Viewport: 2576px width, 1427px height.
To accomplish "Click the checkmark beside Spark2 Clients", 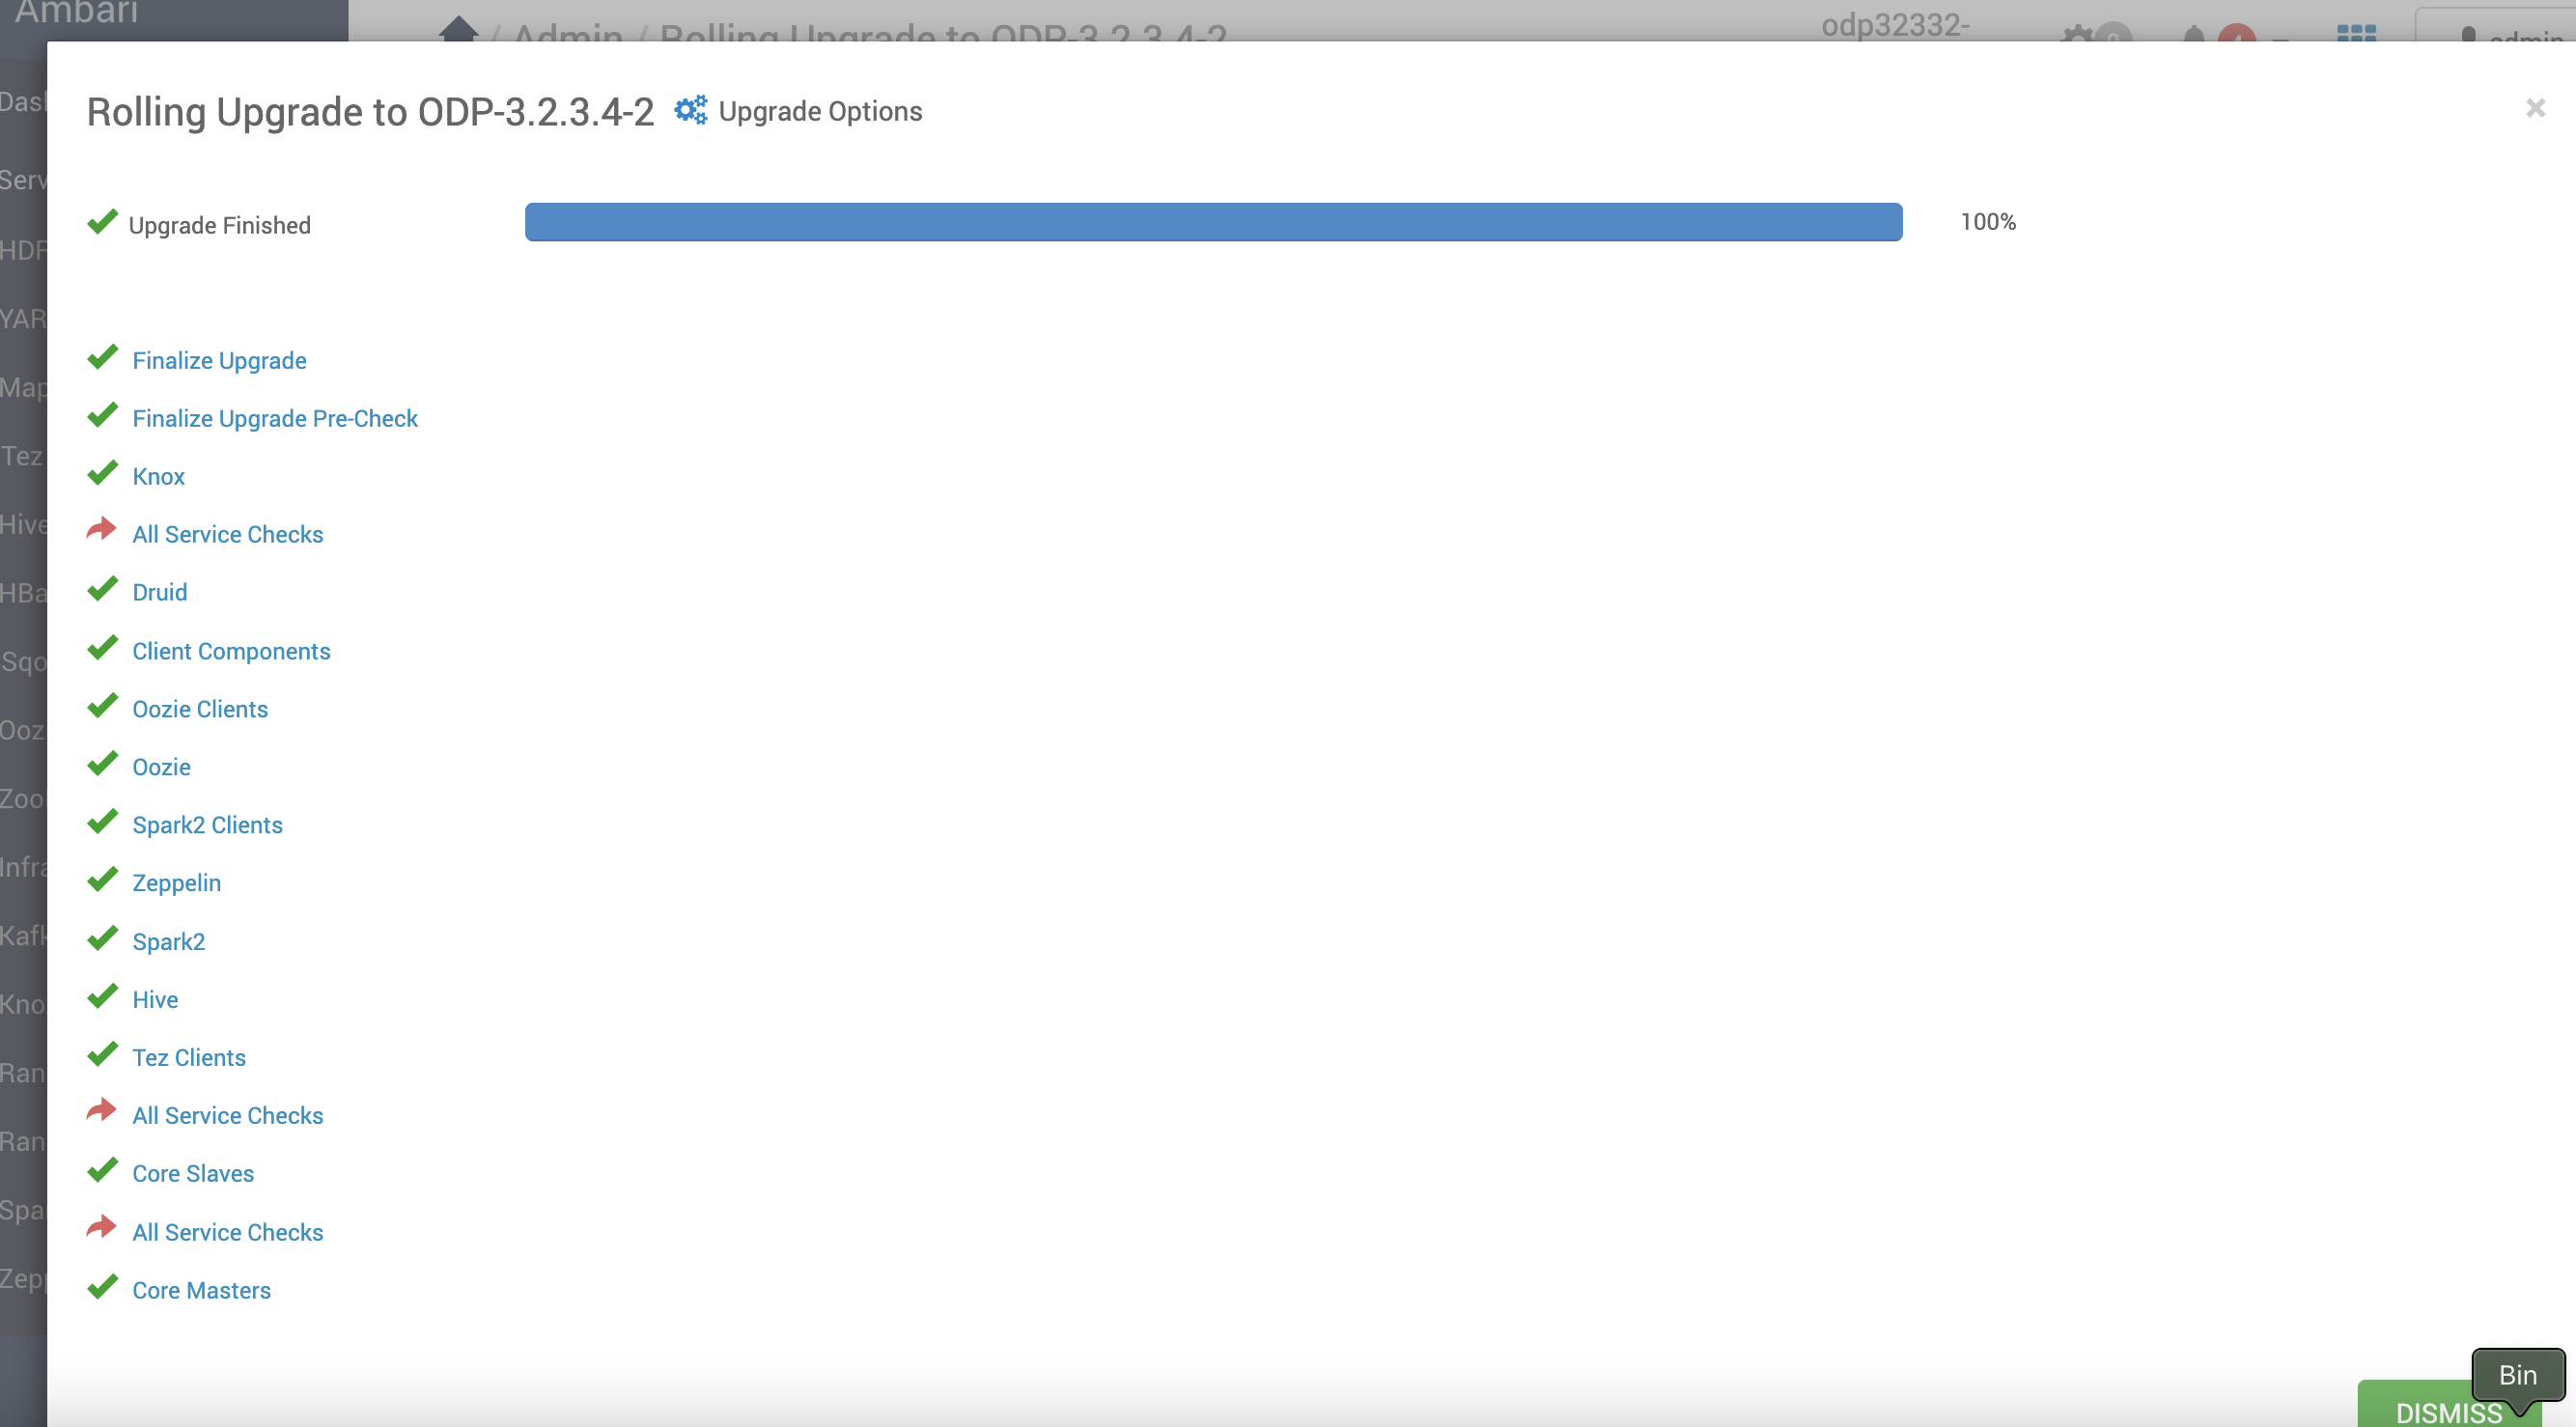I will click(x=102, y=823).
